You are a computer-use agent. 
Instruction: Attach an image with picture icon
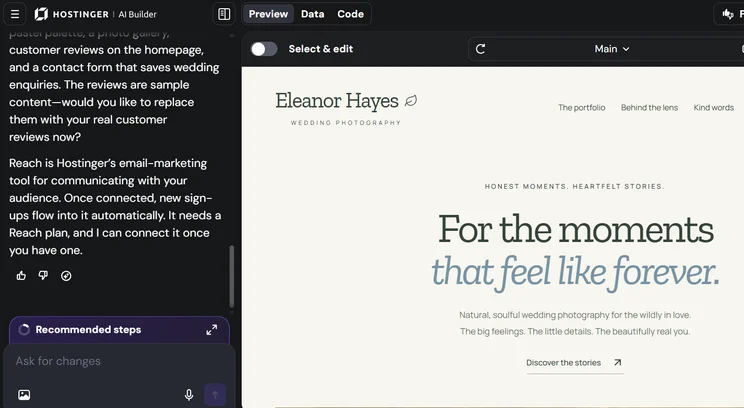pyautogui.click(x=24, y=395)
